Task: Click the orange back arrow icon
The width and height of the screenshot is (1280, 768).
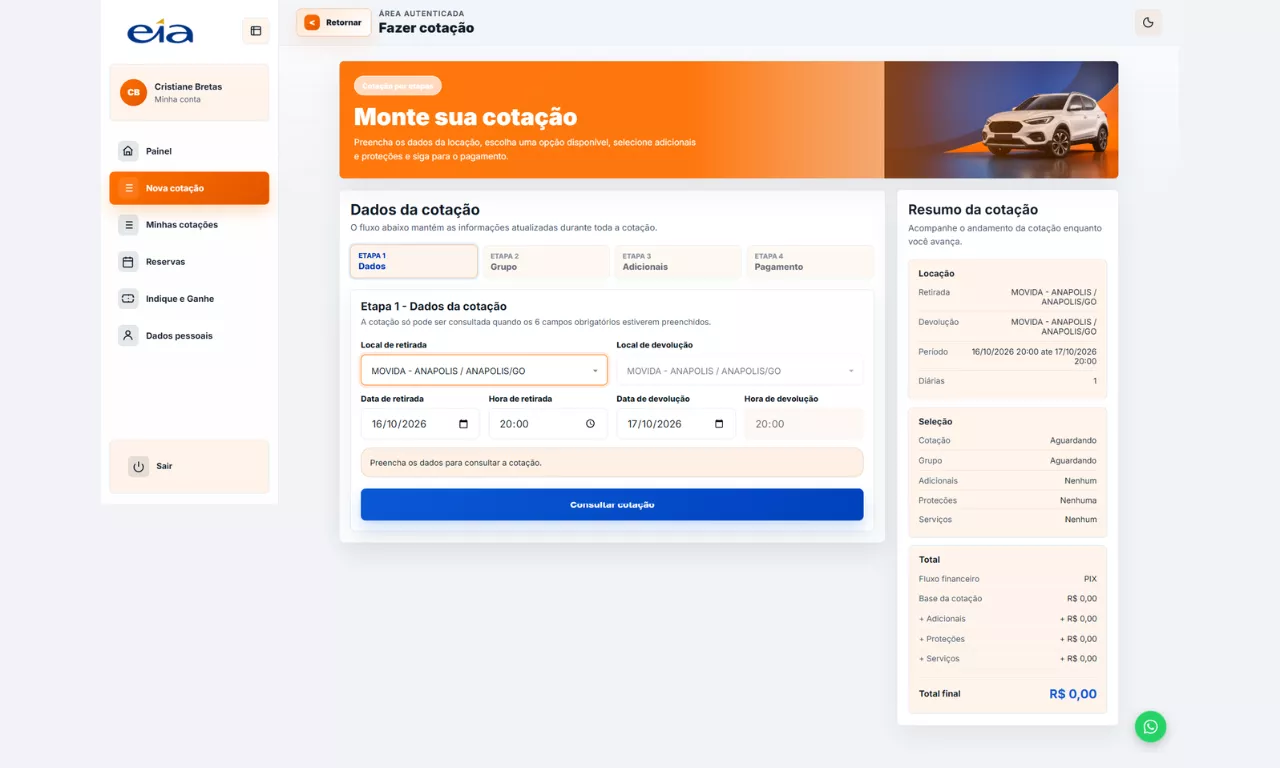Action: [312, 22]
